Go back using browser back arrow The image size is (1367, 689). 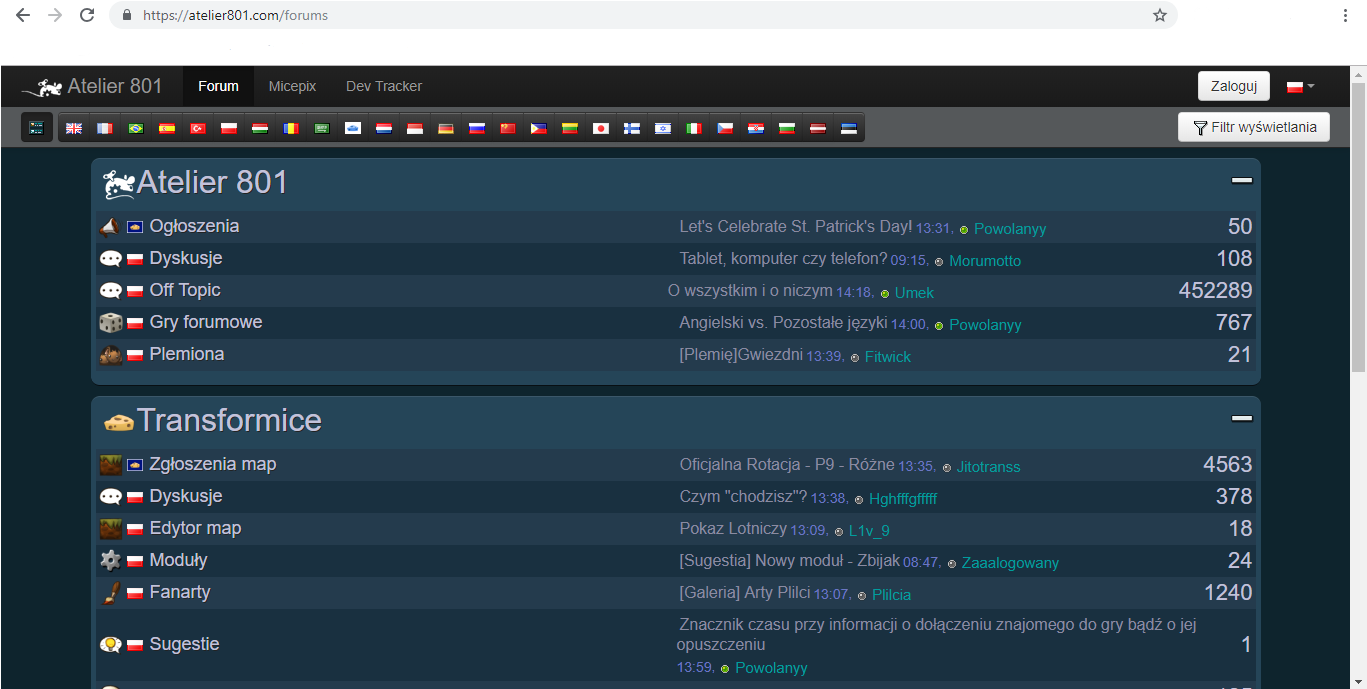(x=23, y=15)
